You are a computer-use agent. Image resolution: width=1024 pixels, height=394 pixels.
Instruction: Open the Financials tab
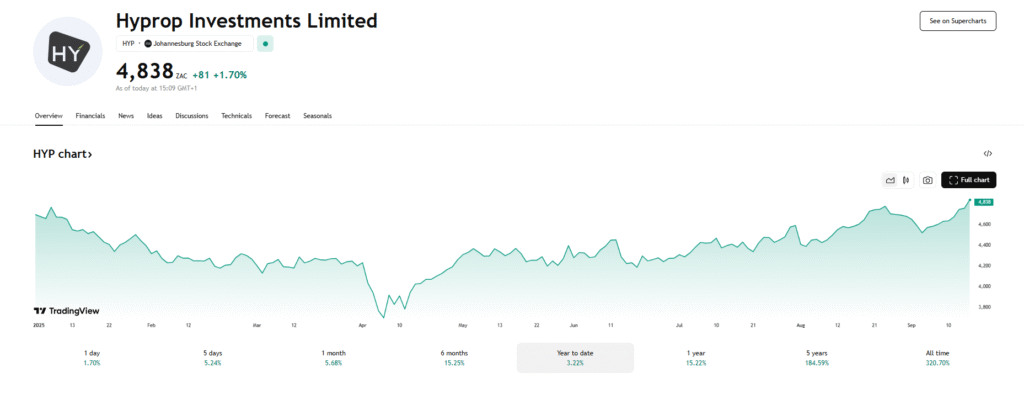(x=90, y=116)
